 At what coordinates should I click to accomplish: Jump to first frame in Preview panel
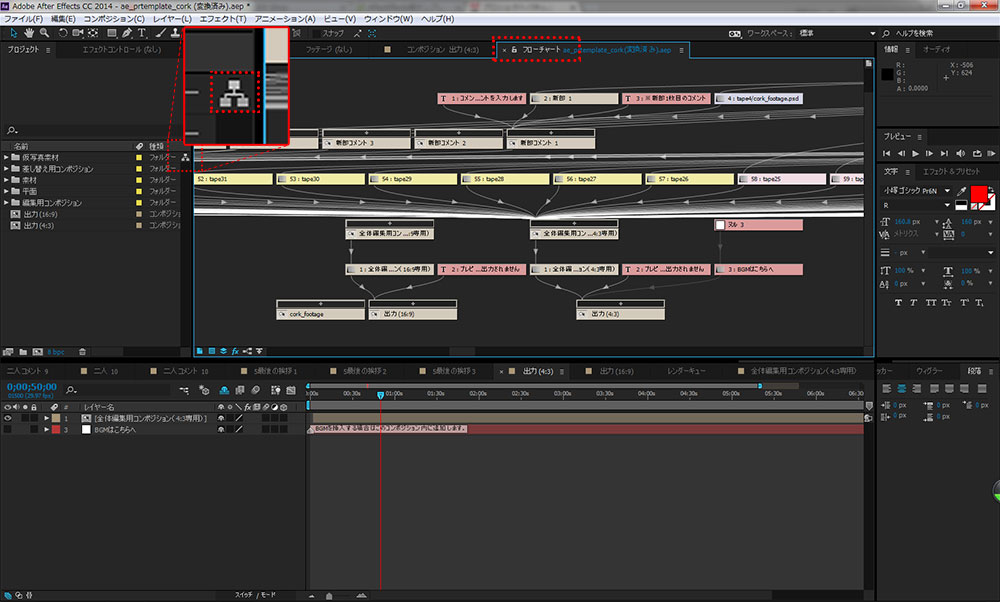pos(886,153)
